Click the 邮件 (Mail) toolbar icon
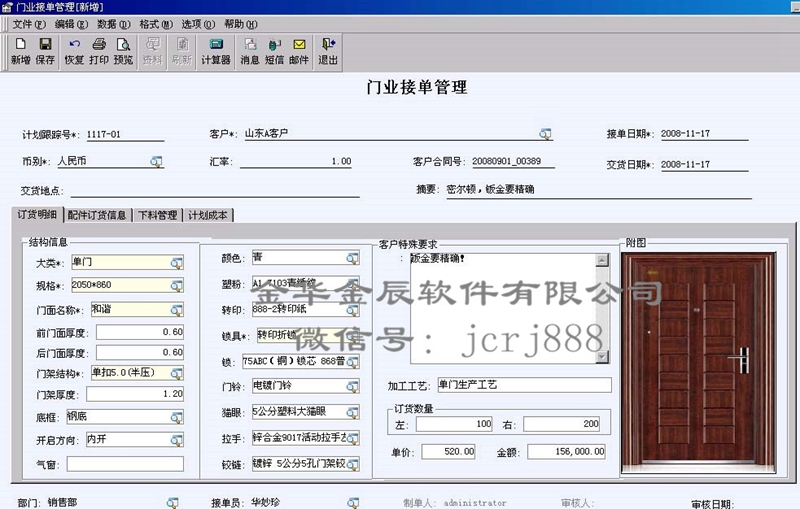Screen dimensions: 800x509 coord(299,51)
